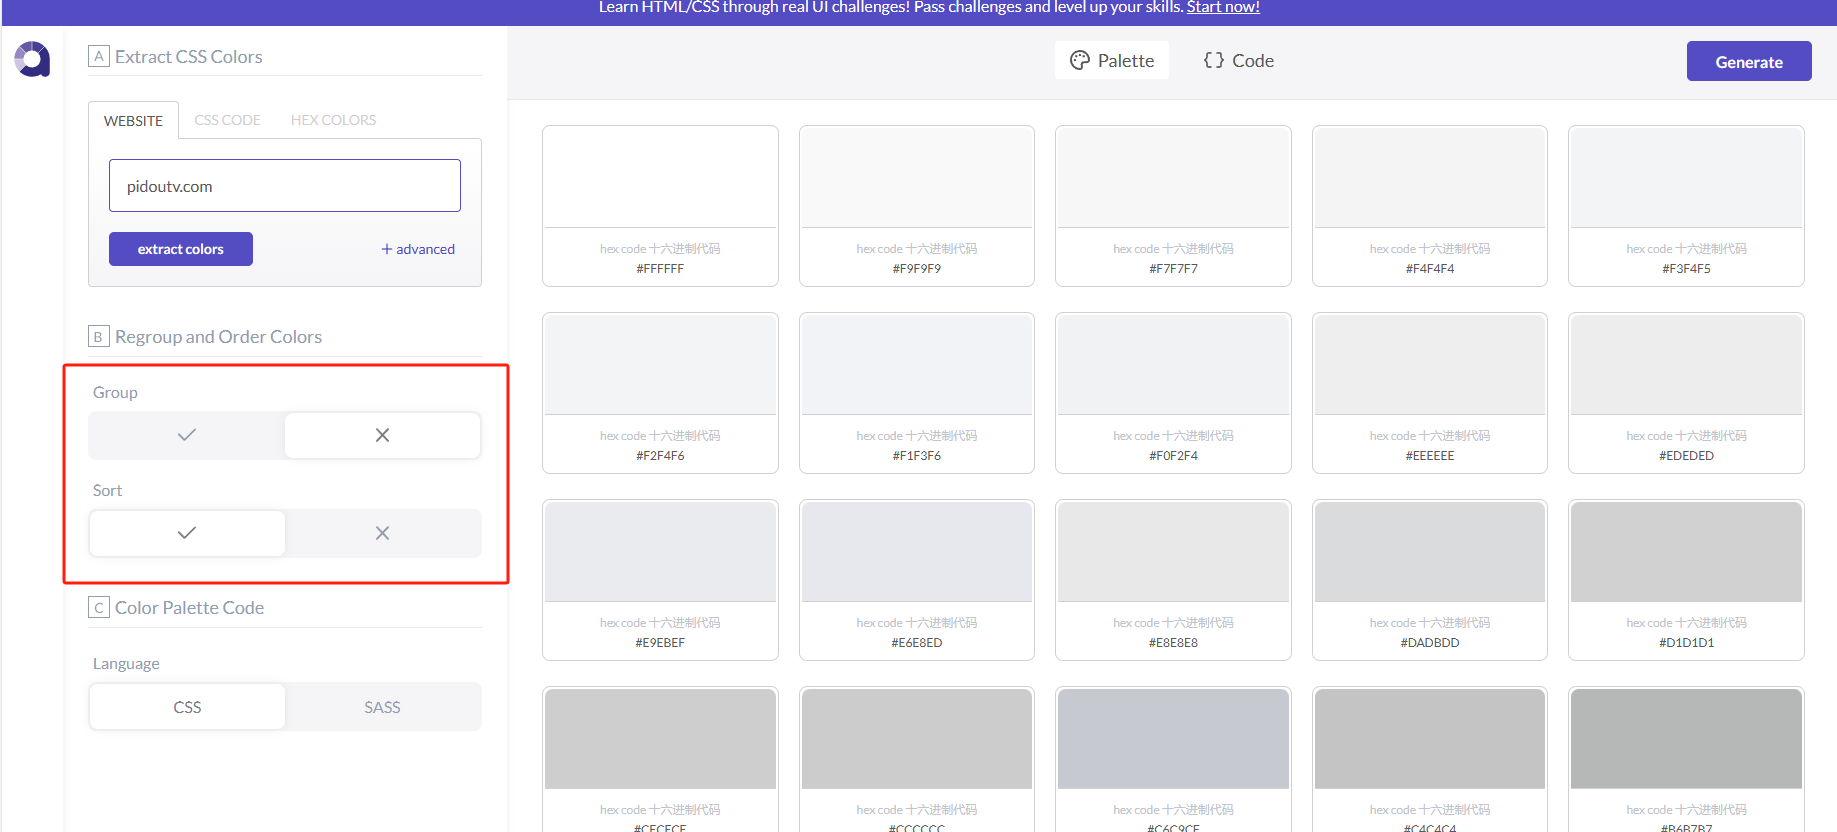Disable Sort with X icon
This screenshot has height=832, width=1837.
click(382, 533)
